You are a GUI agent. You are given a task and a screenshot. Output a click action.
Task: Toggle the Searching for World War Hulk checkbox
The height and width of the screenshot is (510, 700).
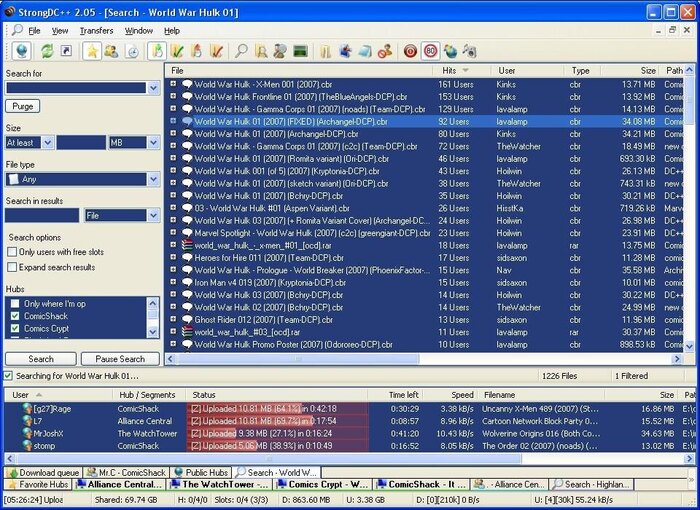8,376
